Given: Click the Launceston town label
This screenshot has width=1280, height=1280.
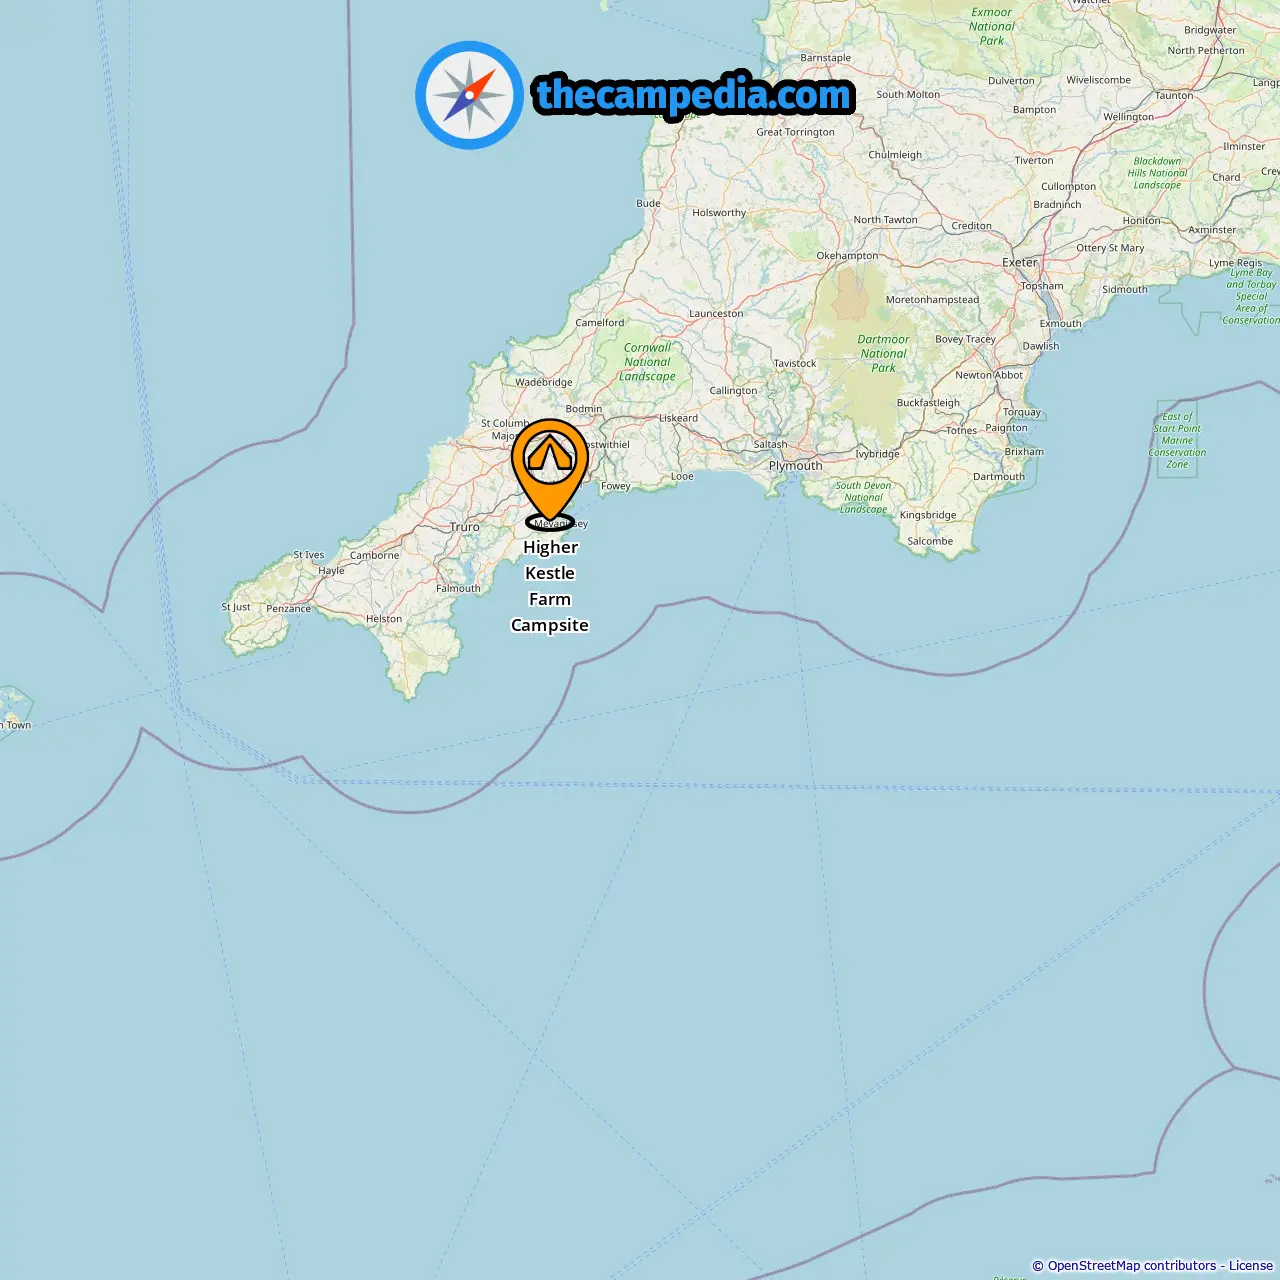Looking at the screenshot, I should coord(716,314).
